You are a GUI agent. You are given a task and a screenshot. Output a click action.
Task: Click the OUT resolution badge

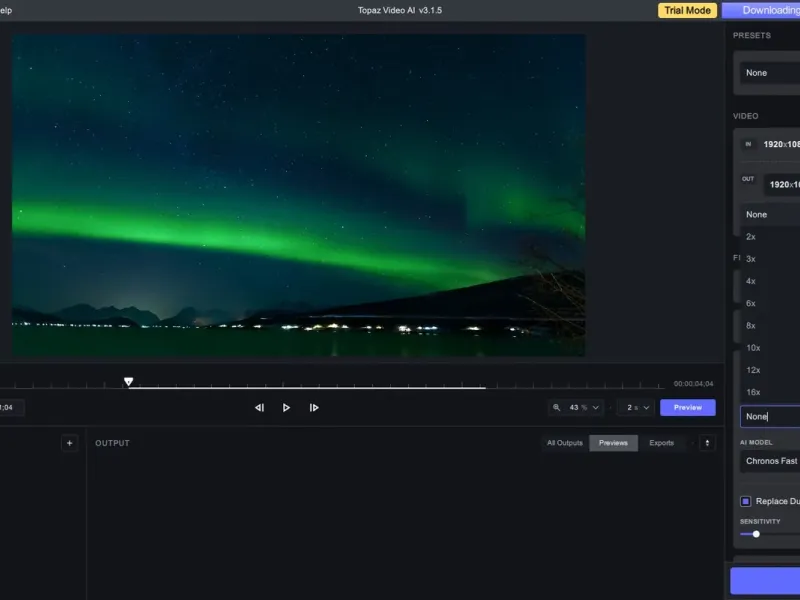[748, 179]
